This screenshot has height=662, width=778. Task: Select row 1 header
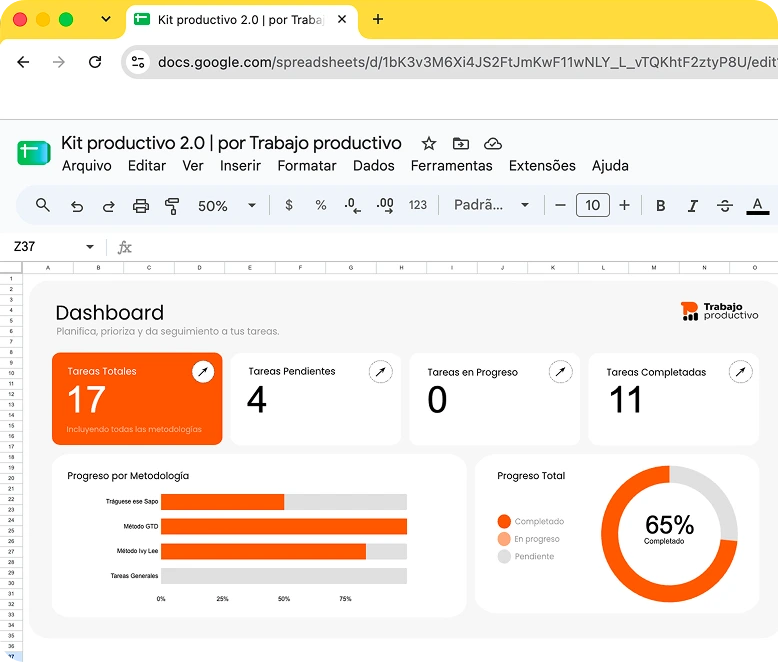click(x=11, y=279)
